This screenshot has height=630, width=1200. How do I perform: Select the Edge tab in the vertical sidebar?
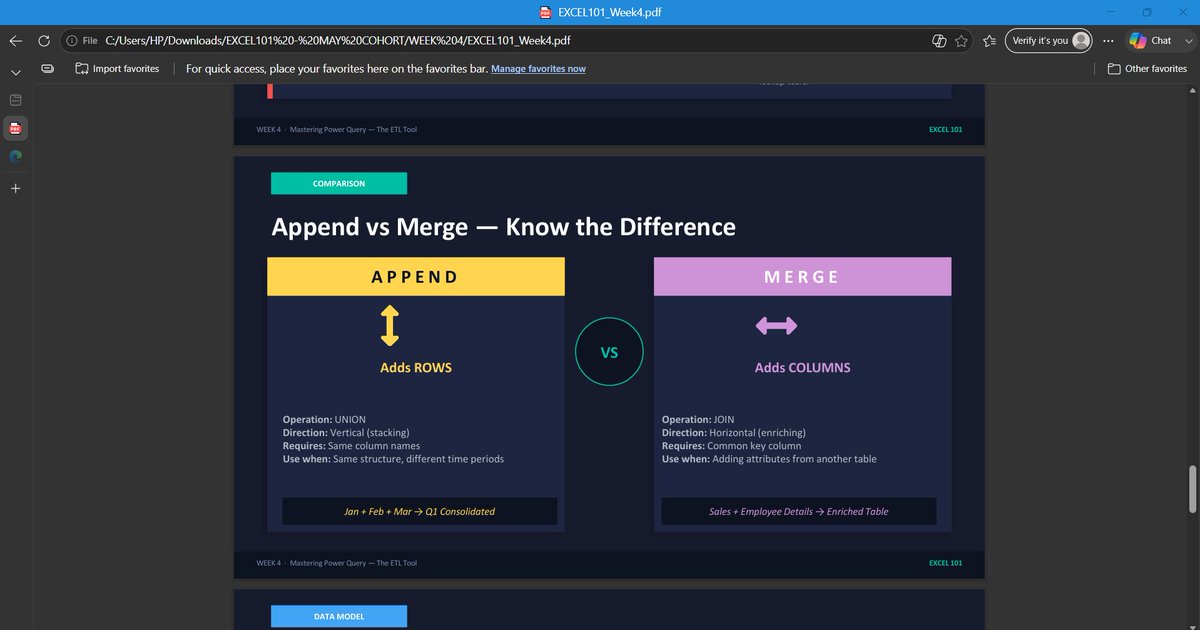pos(15,156)
